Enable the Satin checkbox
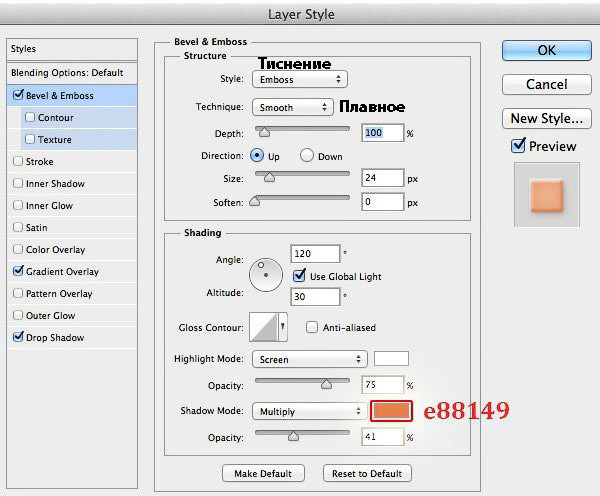Viewport: 600px width, 496px height. pyautogui.click(x=18, y=227)
